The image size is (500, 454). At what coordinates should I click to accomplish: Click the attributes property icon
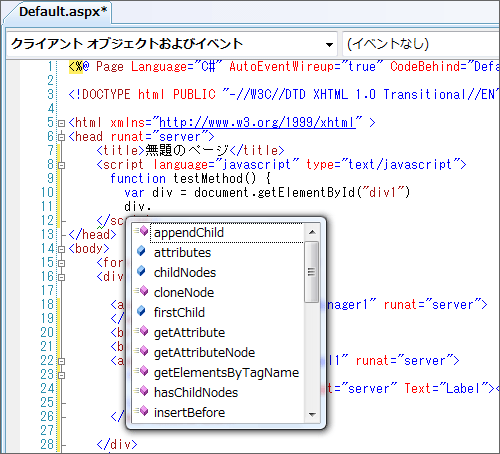(x=141, y=251)
